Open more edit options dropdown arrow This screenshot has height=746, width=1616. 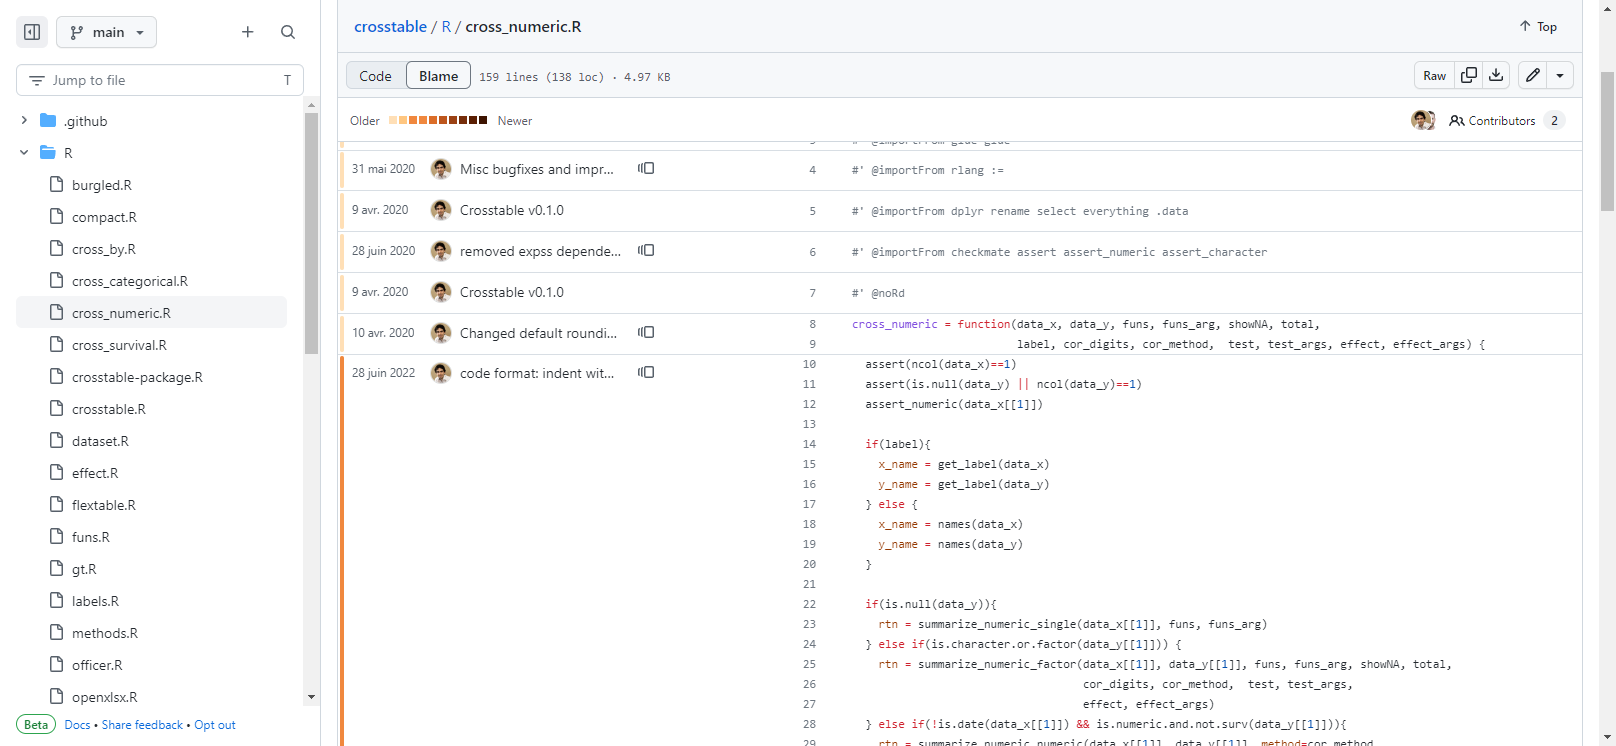tap(1560, 75)
